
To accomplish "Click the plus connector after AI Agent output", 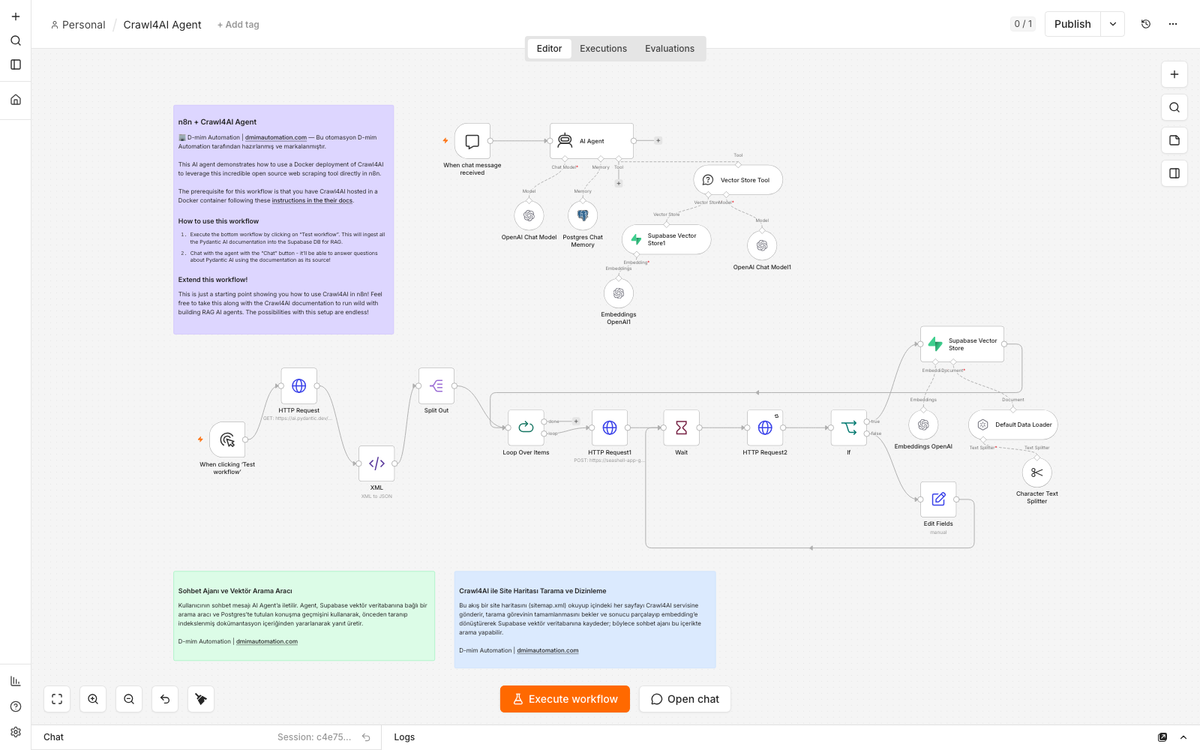I will pyautogui.click(x=658, y=141).
